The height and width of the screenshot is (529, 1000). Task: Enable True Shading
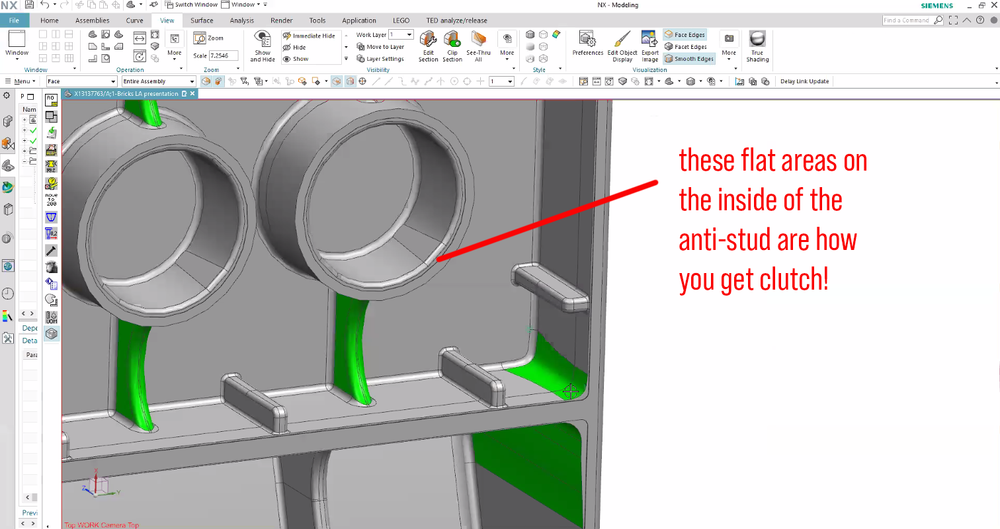[x=757, y=46]
